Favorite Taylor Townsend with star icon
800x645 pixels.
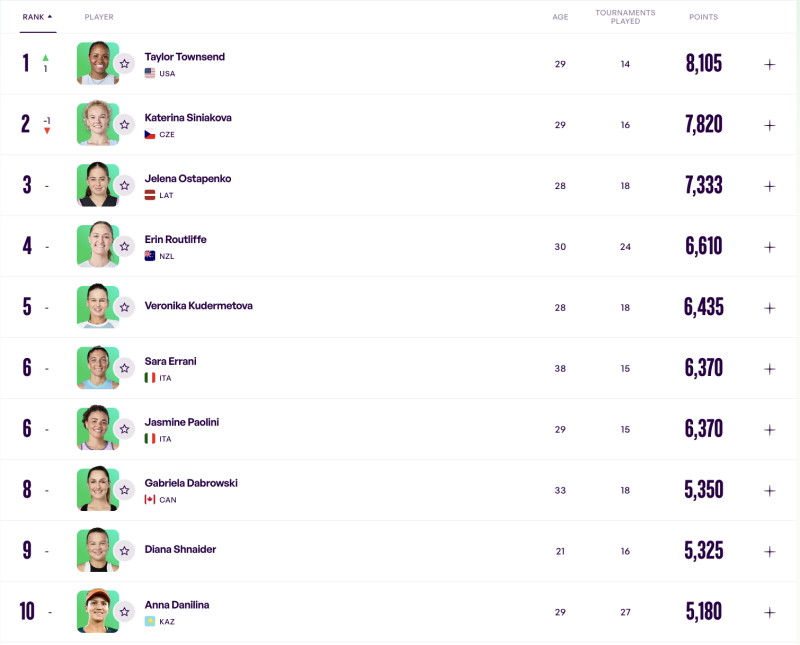coord(124,63)
